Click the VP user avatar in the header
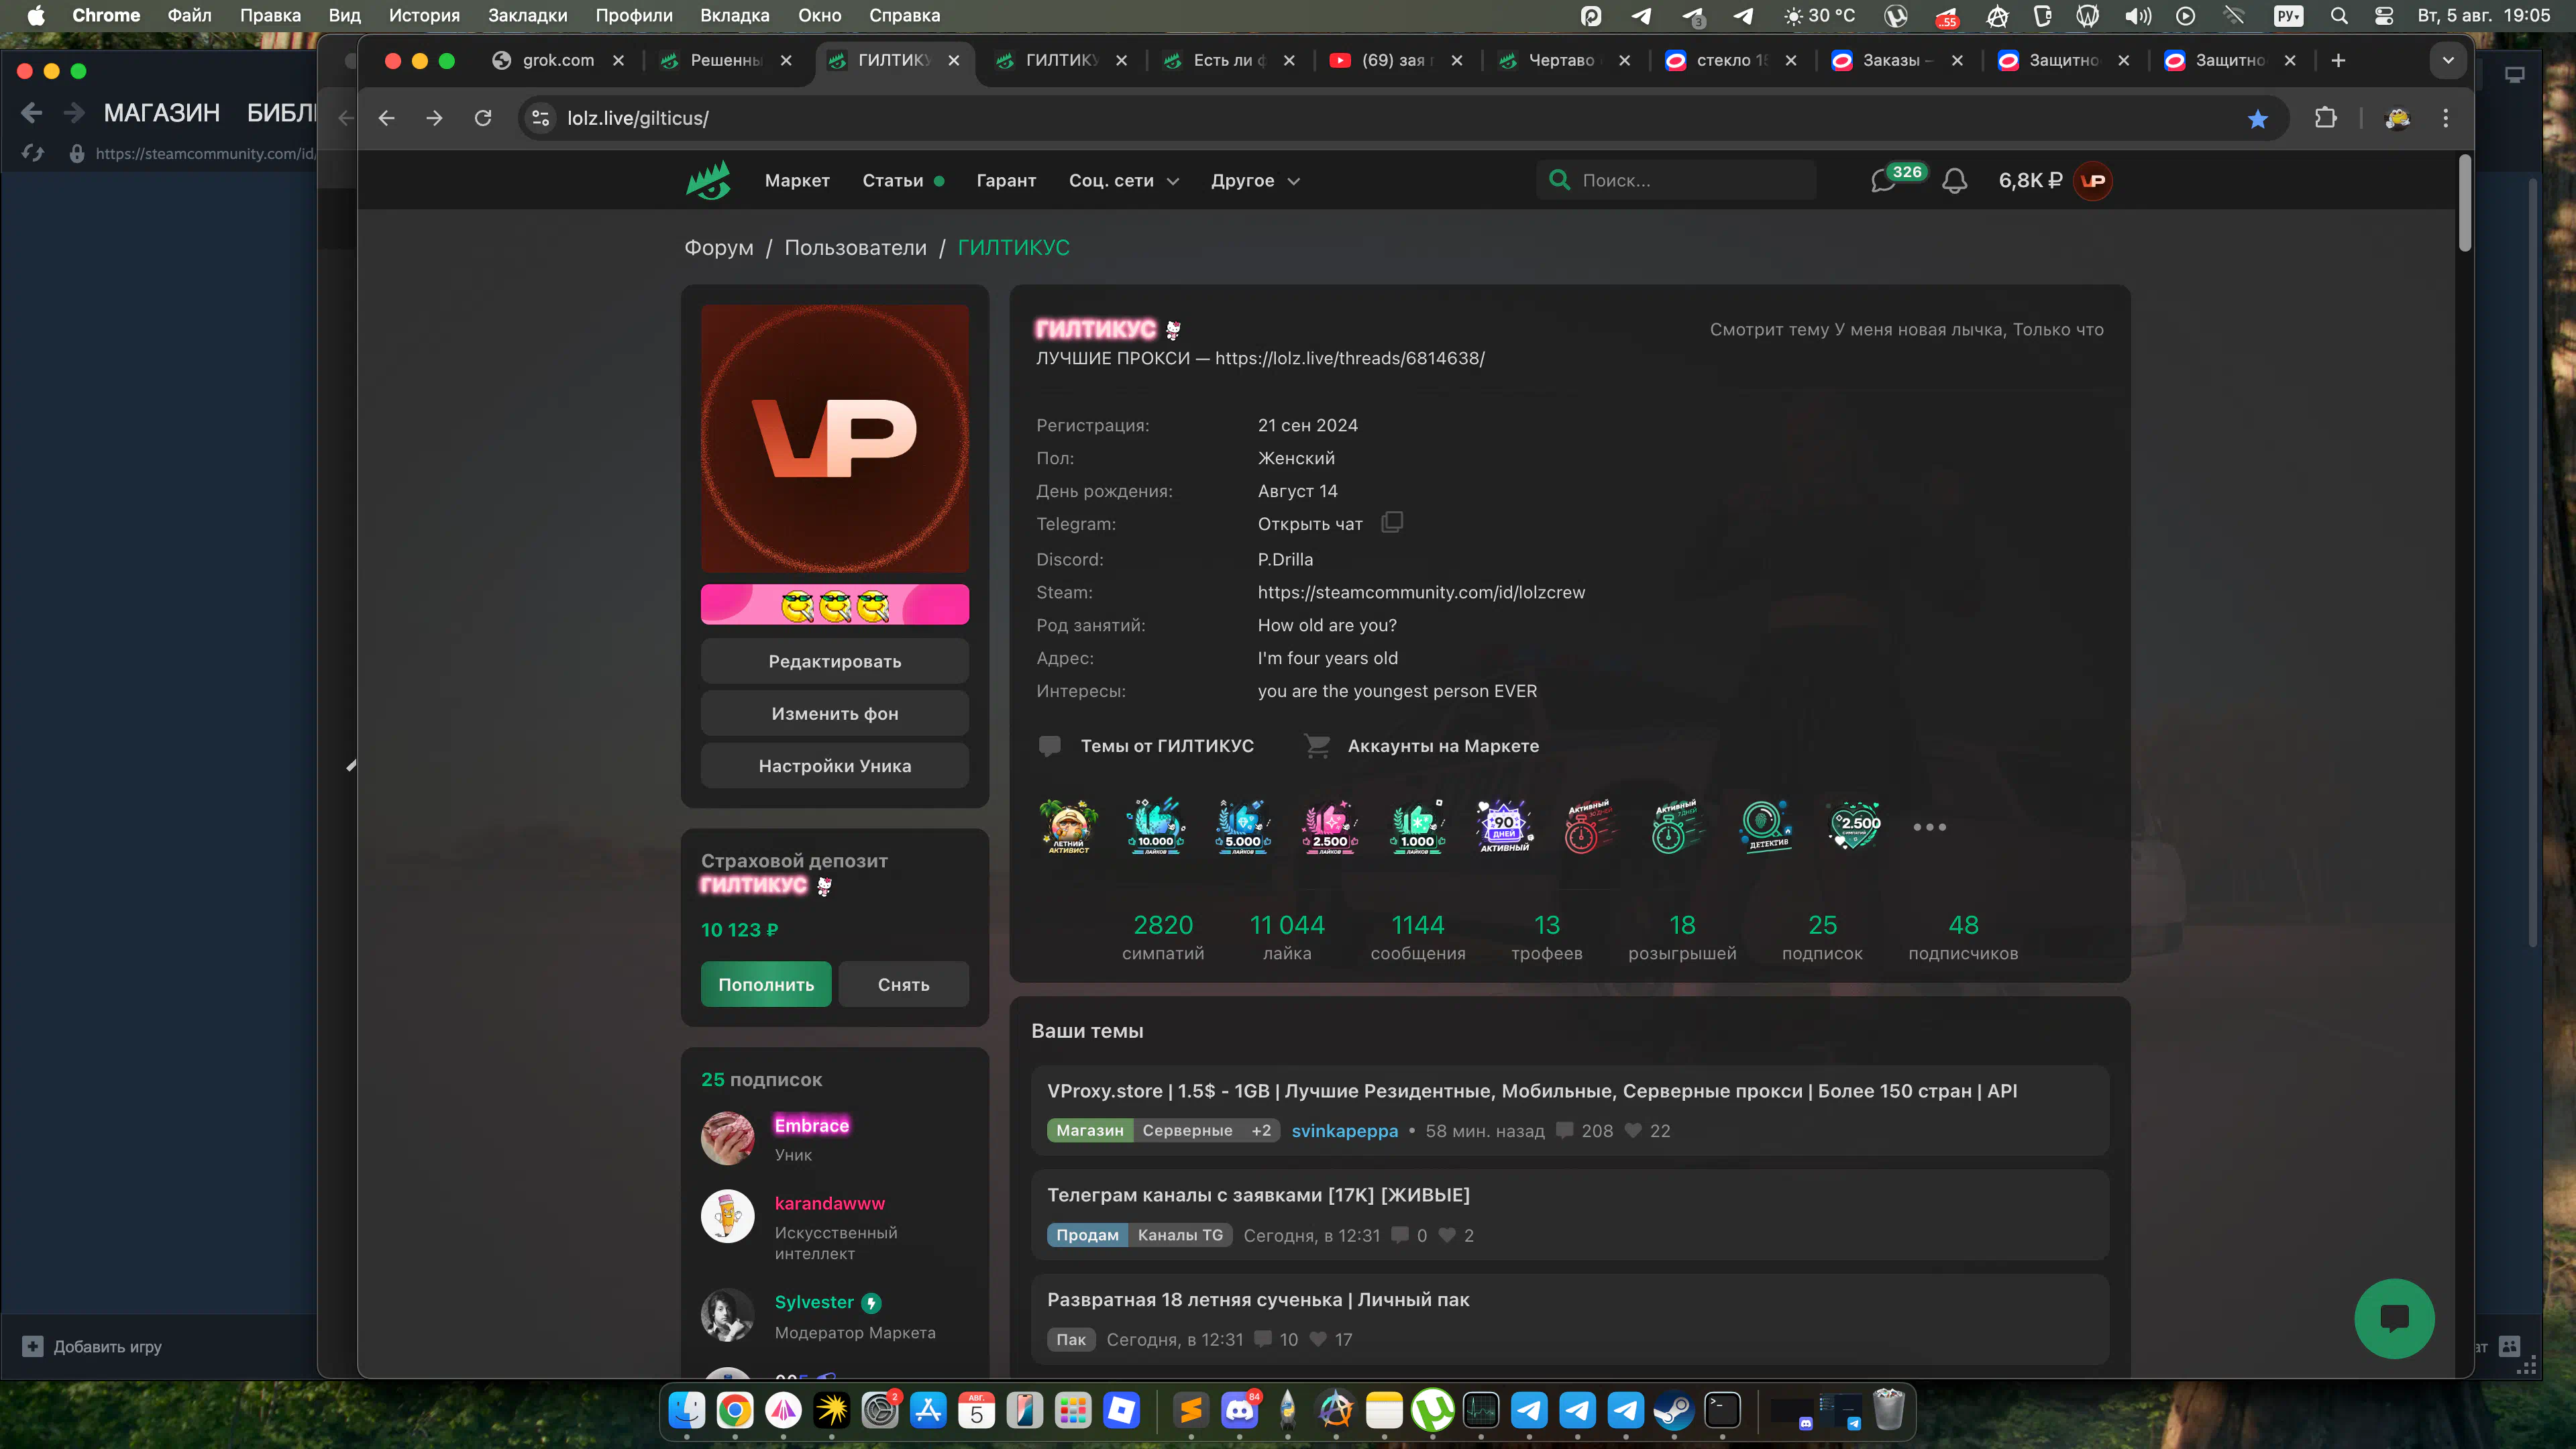Image resolution: width=2576 pixels, height=1449 pixels. tap(2093, 181)
